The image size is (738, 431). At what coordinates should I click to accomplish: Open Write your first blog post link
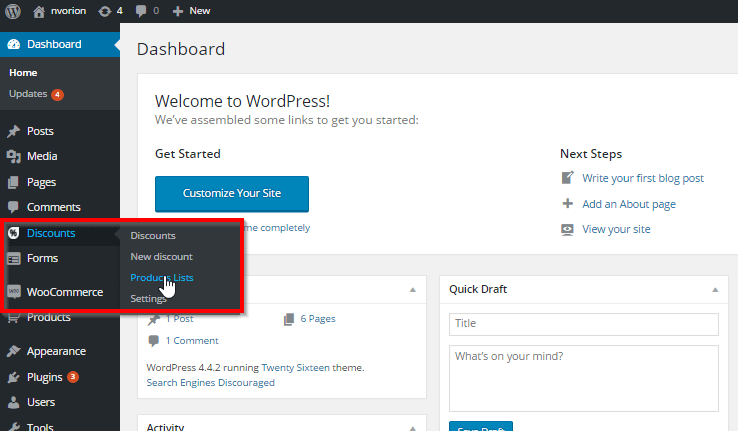[x=642, y=178]
